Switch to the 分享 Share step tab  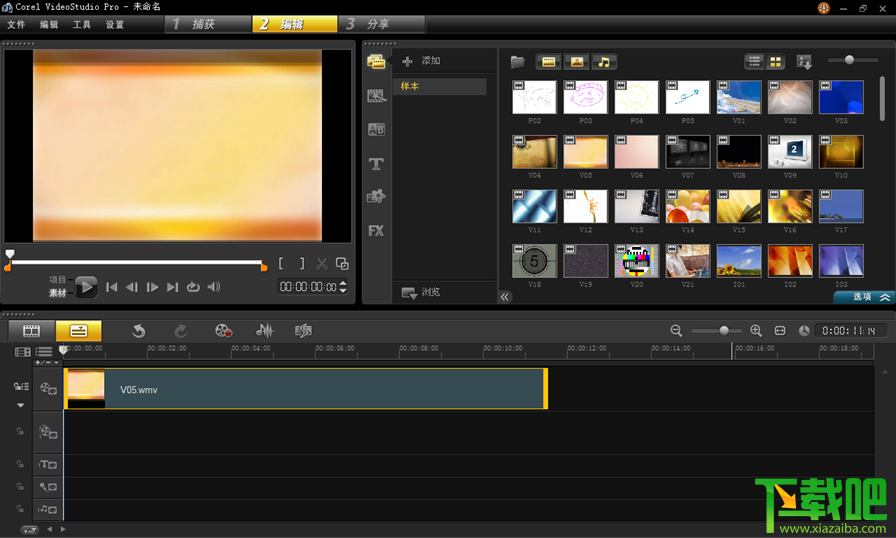click(x=381, y=24)
